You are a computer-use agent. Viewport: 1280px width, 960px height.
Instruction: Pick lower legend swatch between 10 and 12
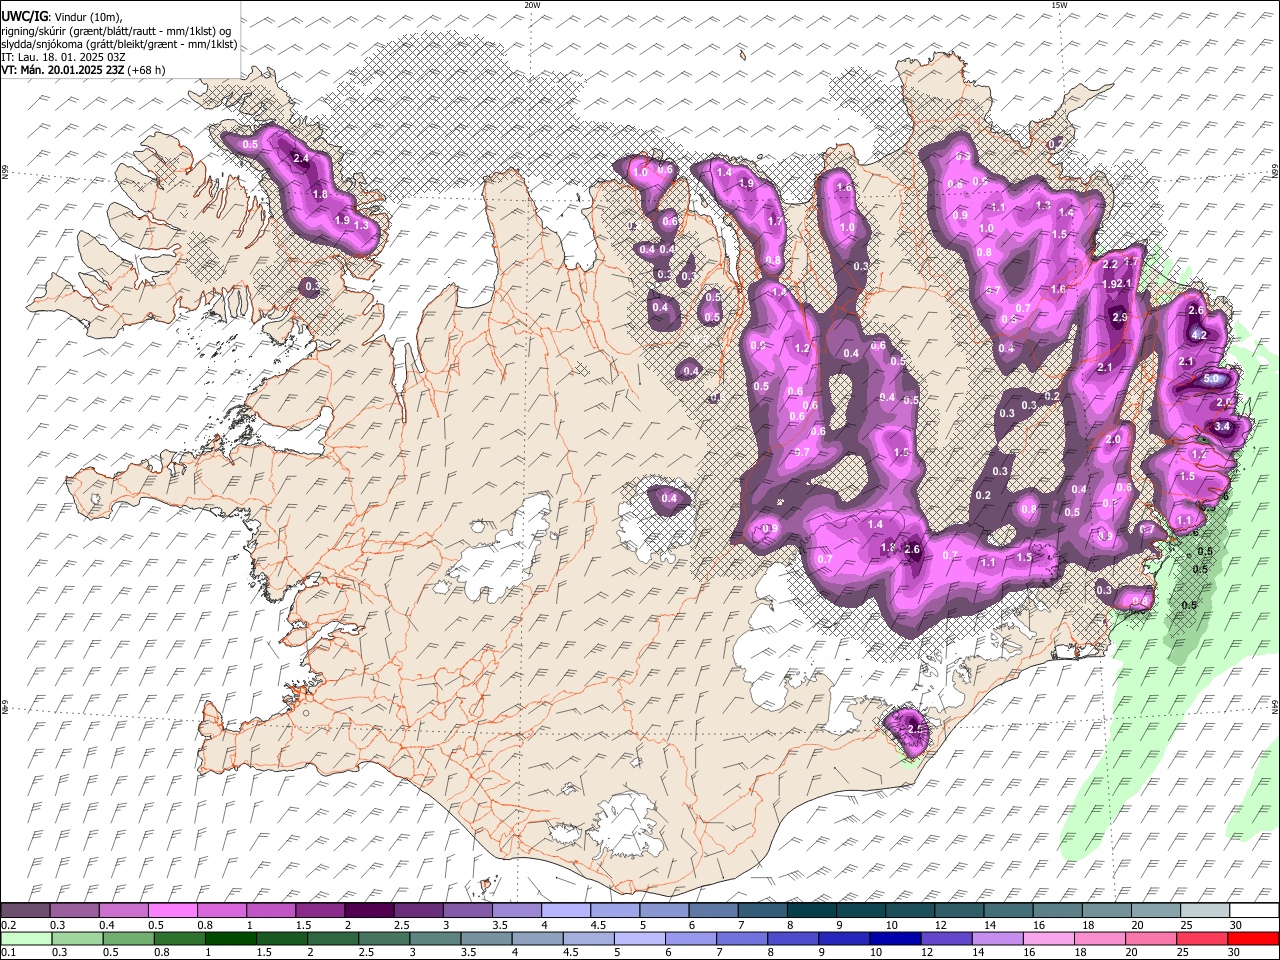point(896,938)
